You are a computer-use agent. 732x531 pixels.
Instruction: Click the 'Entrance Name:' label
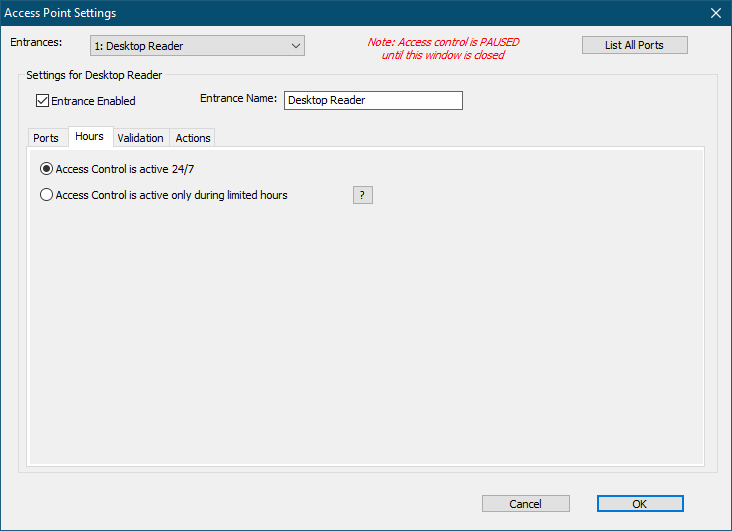(x=238, y=99)
